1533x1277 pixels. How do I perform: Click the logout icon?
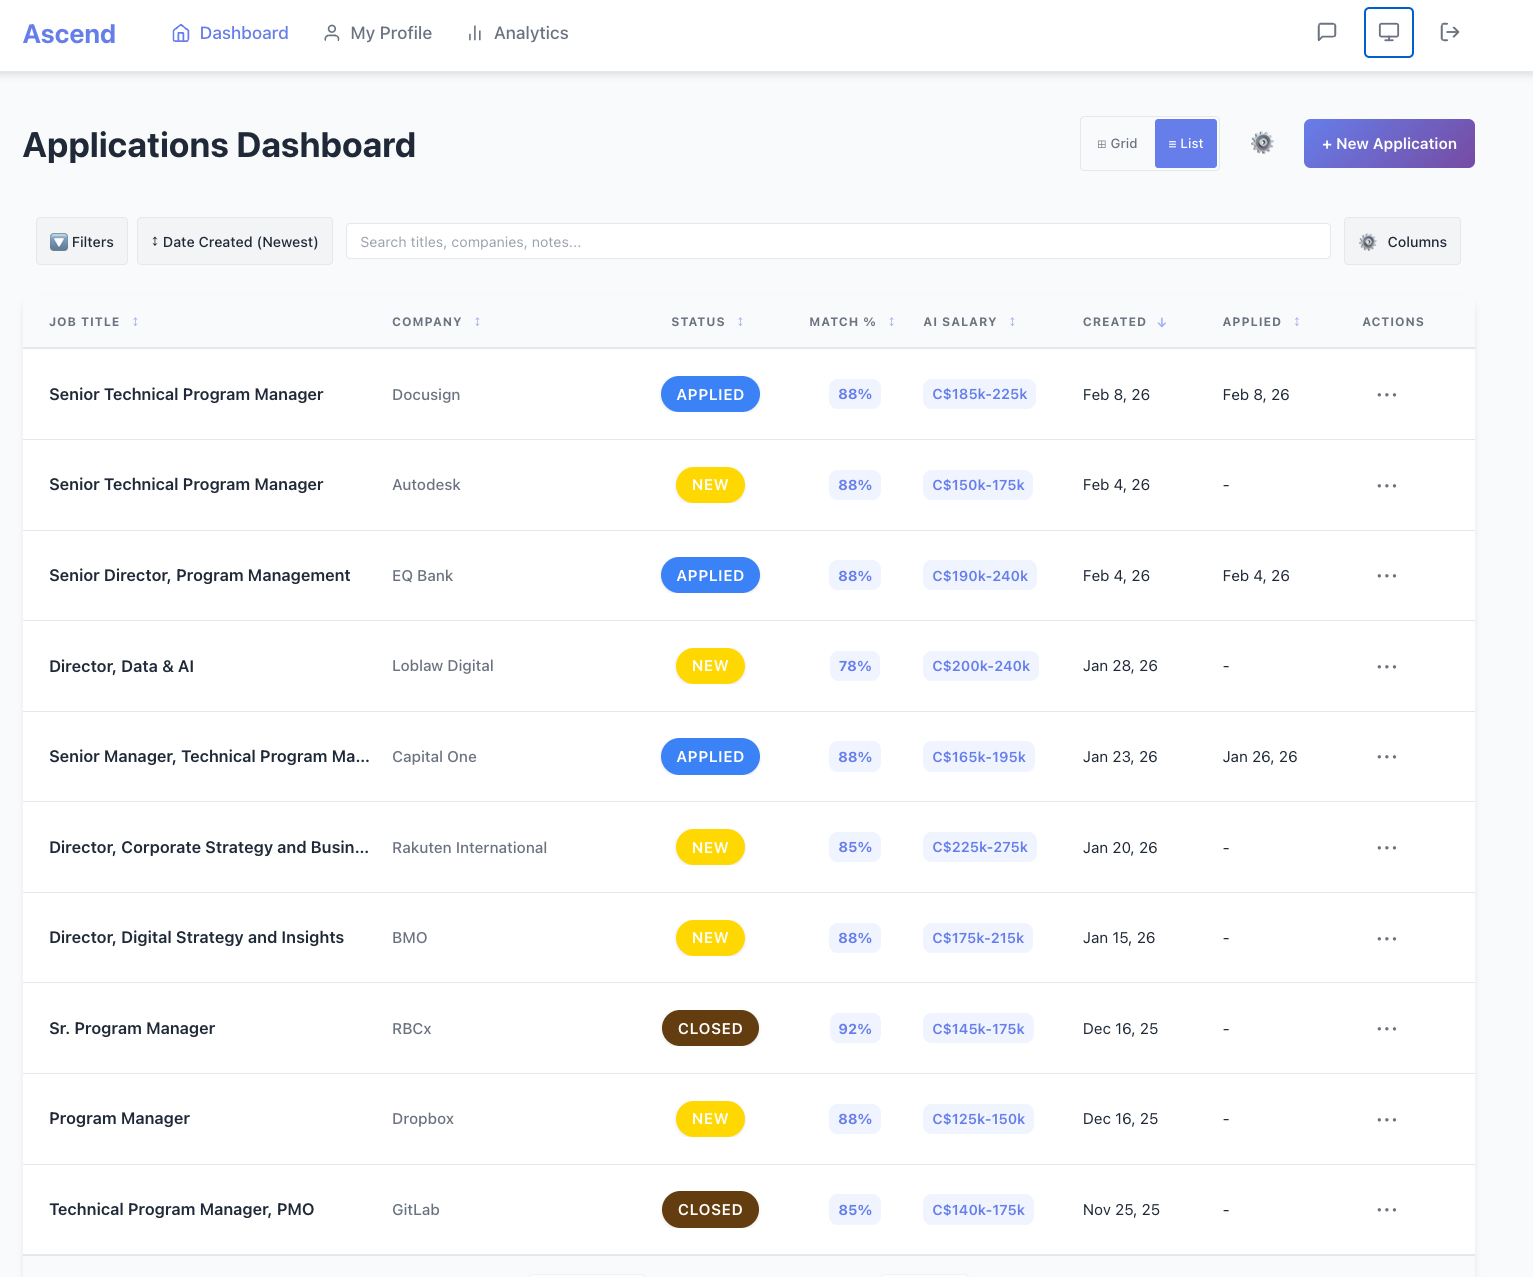(x=1449, y=32)
